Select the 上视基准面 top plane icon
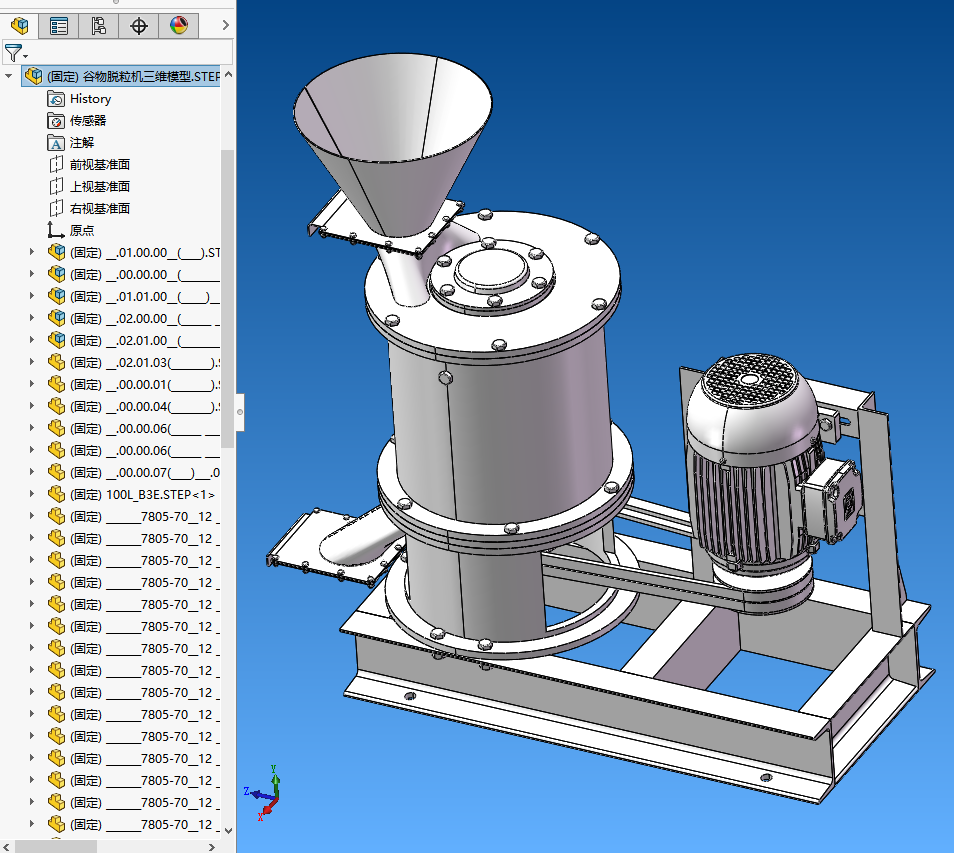The image size is (954, 853). point(56,187)
